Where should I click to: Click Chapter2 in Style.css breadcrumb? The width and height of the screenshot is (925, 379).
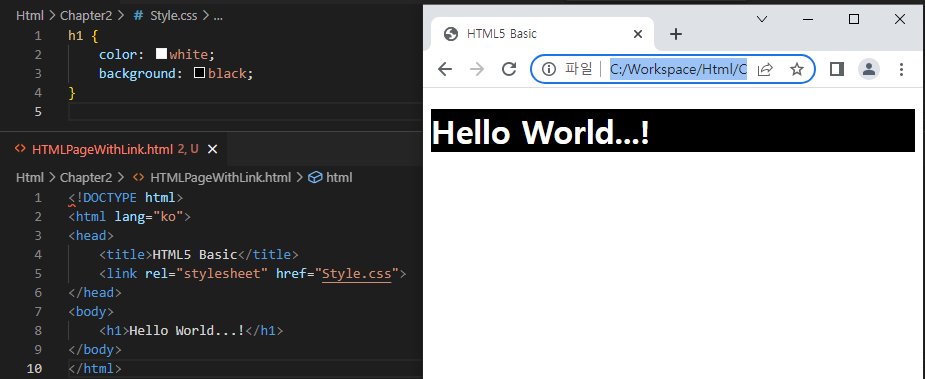coord(86,16)
